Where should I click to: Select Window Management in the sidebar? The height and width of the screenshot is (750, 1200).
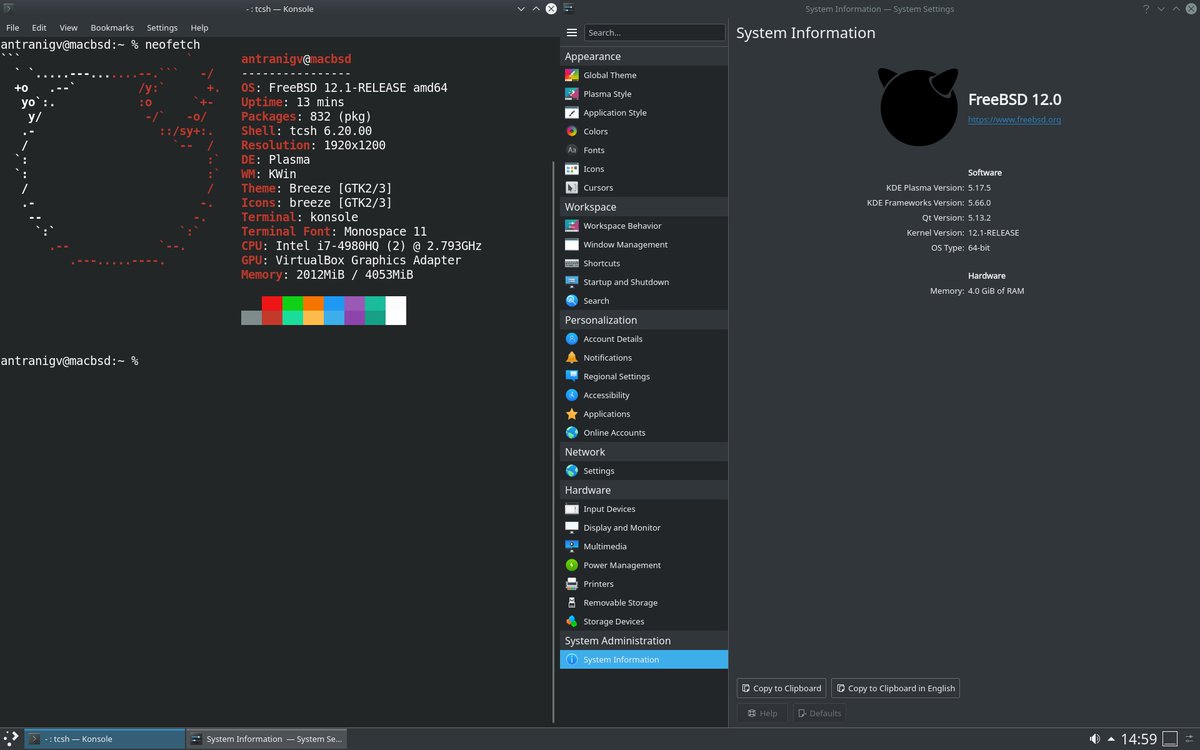(x=644, y=244)
